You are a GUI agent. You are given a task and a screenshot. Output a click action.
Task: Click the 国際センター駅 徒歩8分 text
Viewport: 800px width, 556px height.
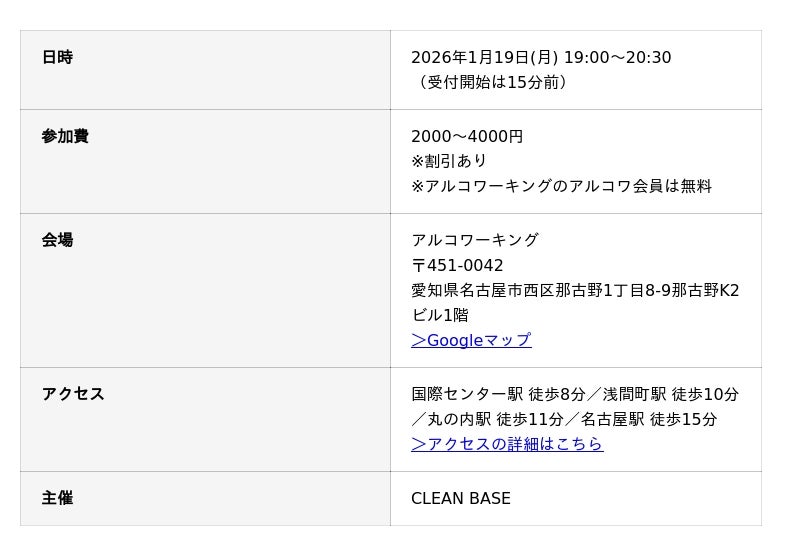(x=498, y=394)
